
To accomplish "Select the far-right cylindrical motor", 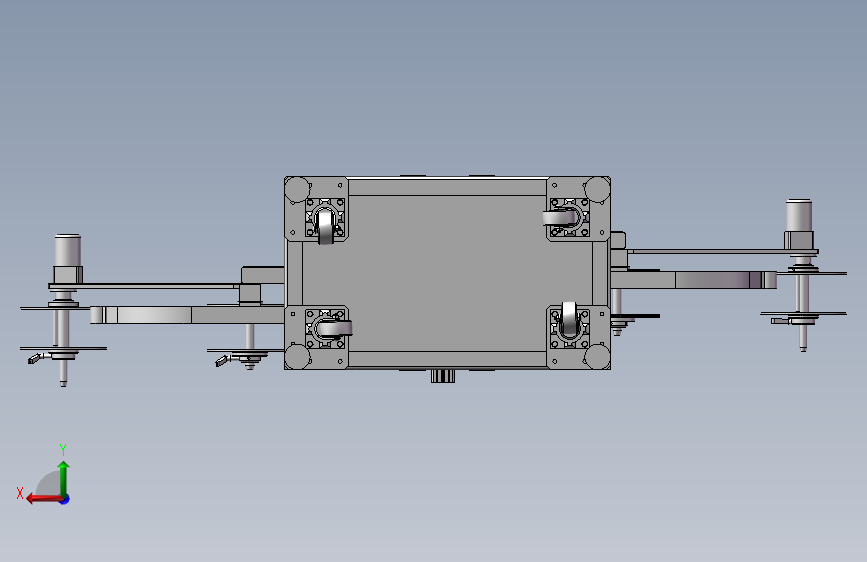I will tap(799, 216).
